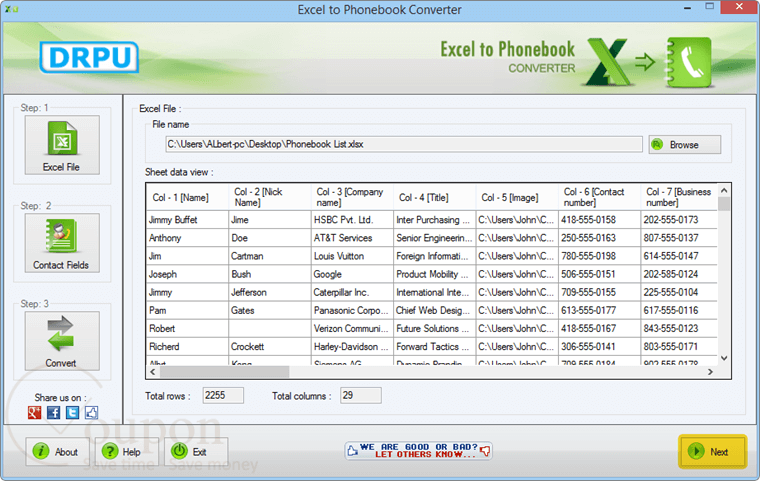Click the Step 3 Convert button
760x481 pixels.
click(x=62, y=341)
